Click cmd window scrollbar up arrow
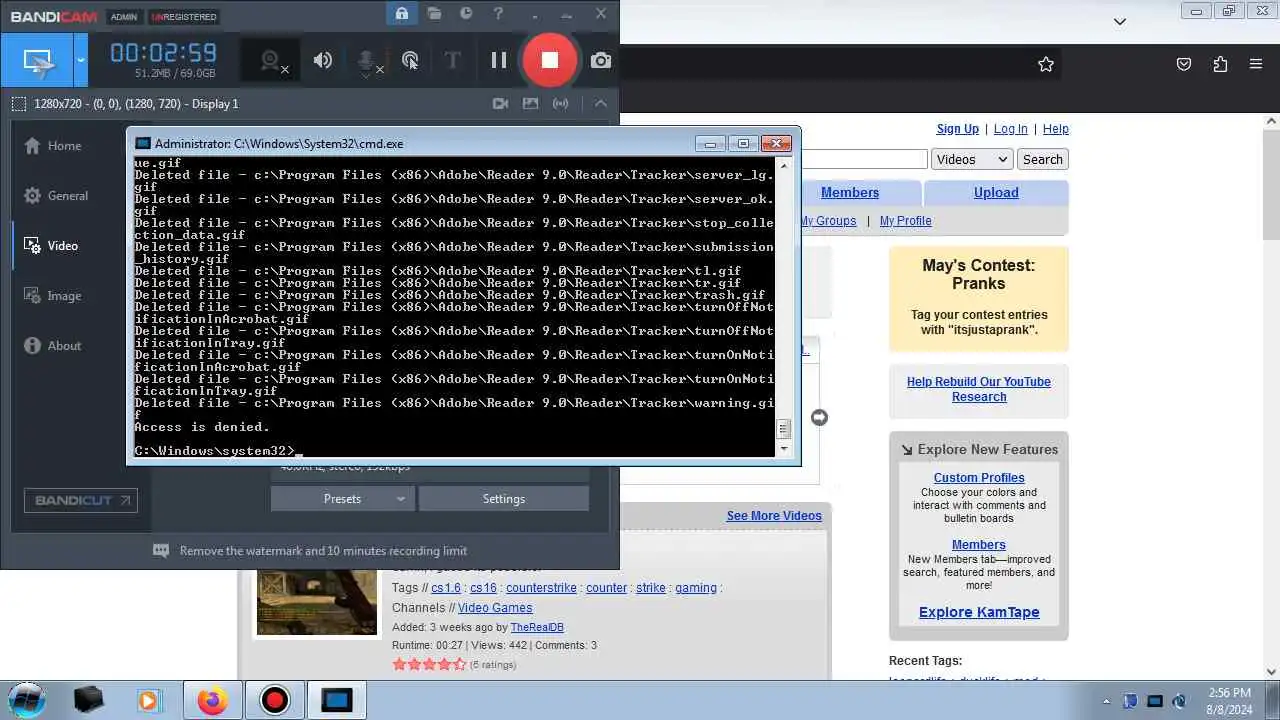 point(783,165)
